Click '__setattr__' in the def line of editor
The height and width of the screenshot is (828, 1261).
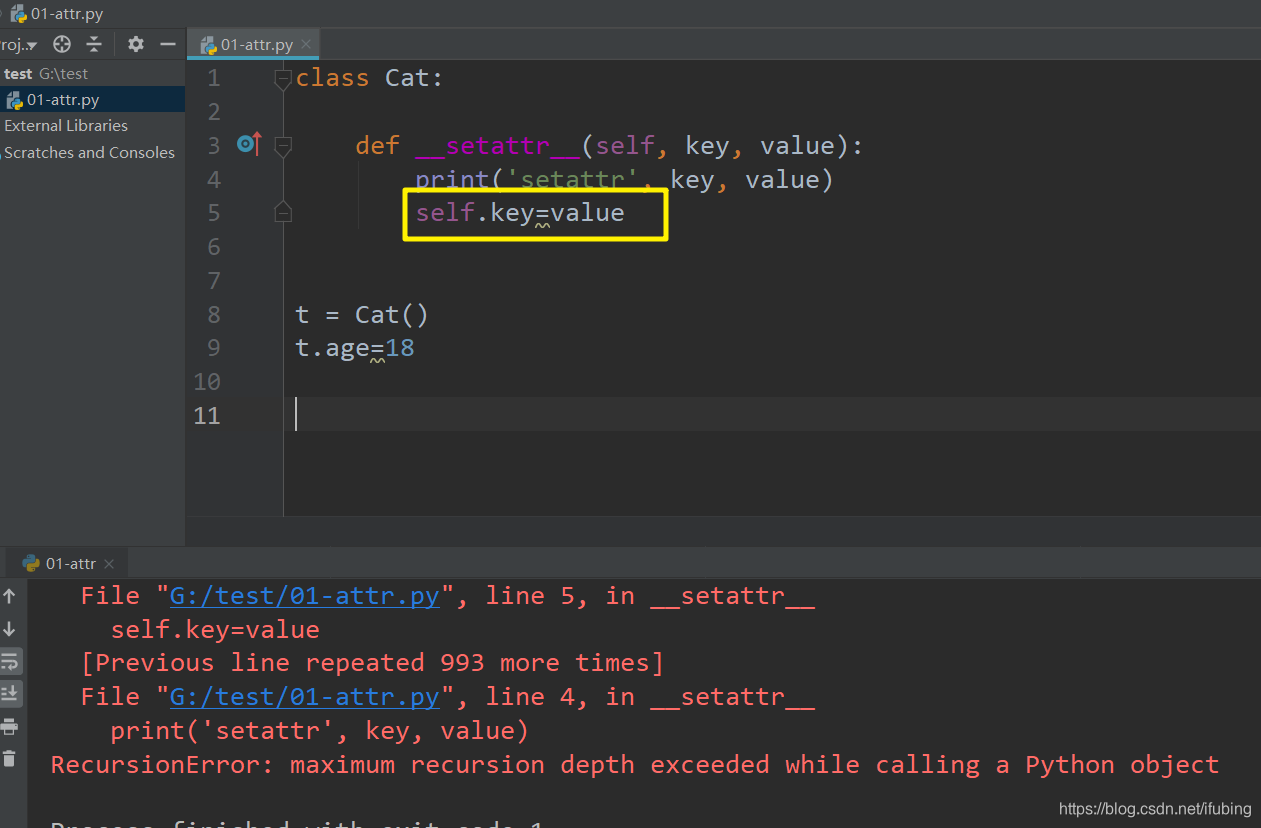(497, 146)
